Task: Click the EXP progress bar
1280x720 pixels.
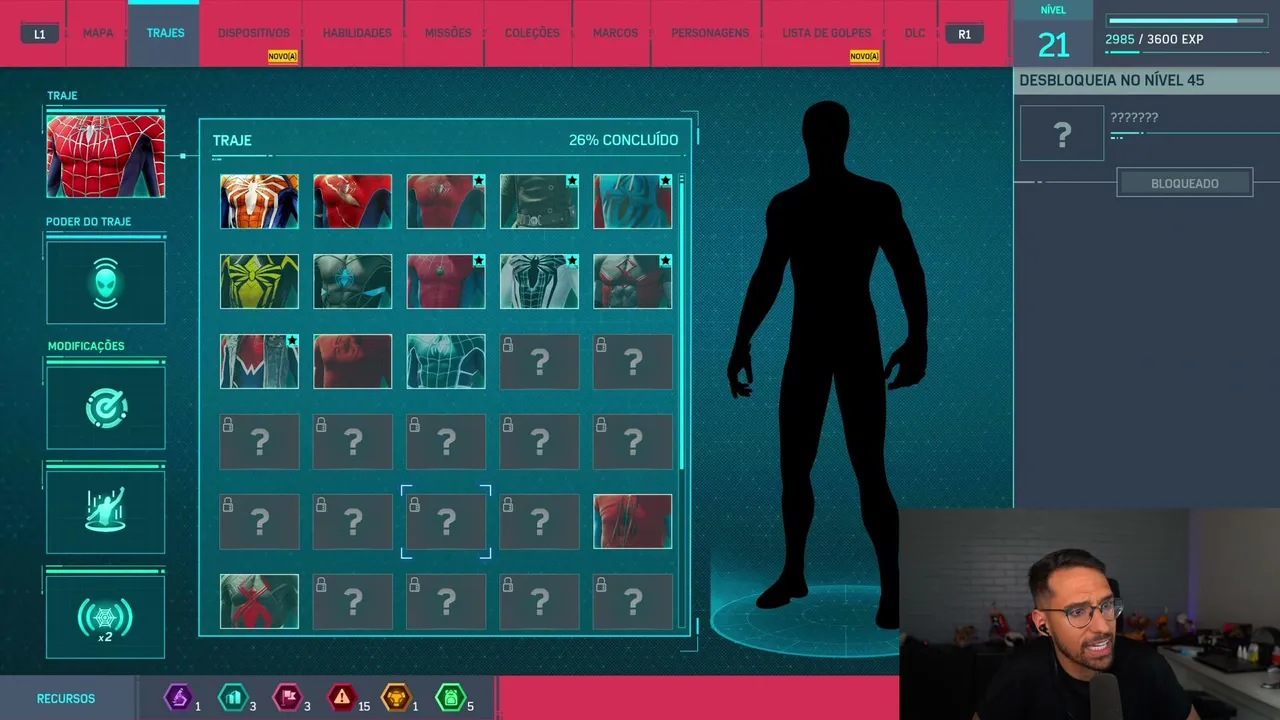Action: (1188, 20)
